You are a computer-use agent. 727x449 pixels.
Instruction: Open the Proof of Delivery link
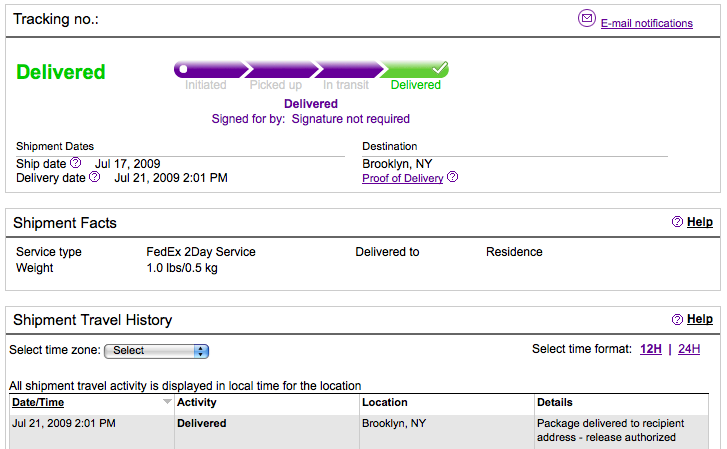point(402,178)
